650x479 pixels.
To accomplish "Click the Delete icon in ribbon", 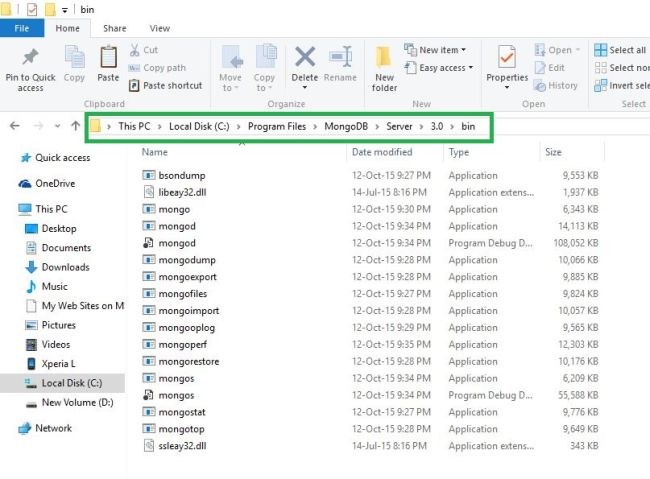I will tap(305, 57).
